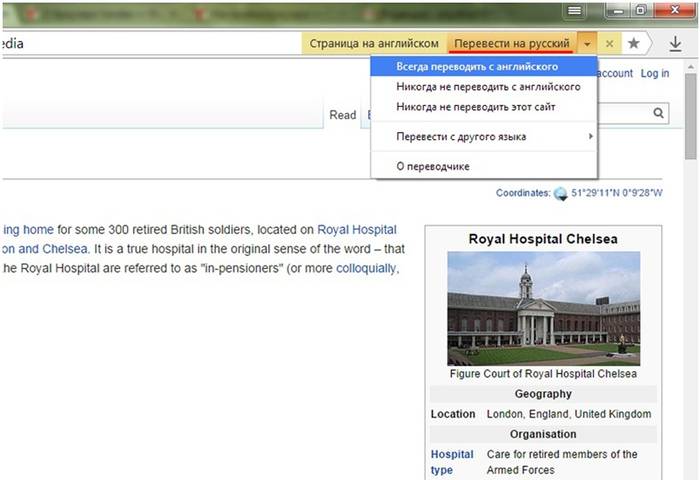Click the Wikipedia search magnifier icon

(x=659, y=114)
